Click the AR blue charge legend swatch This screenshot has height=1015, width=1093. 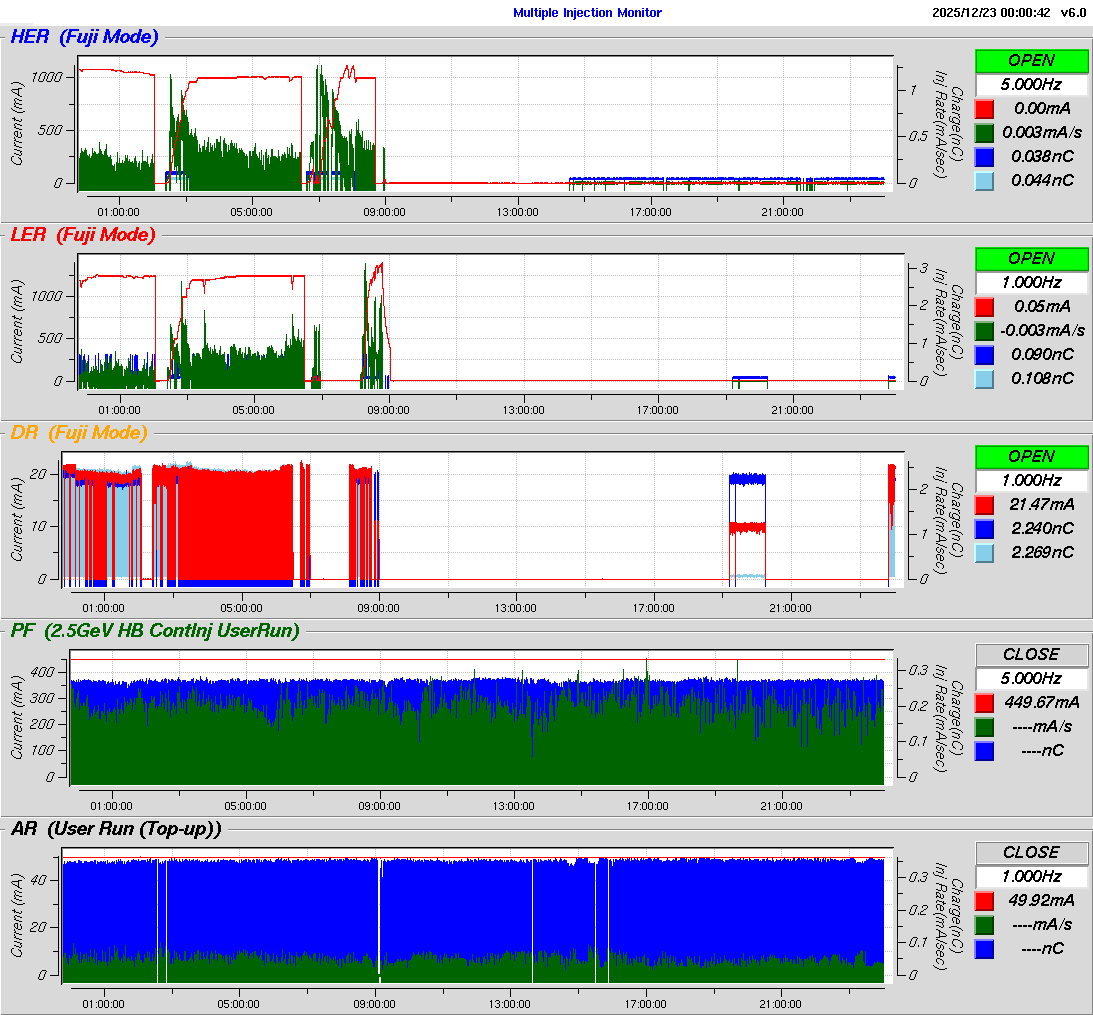click(984, 948)
